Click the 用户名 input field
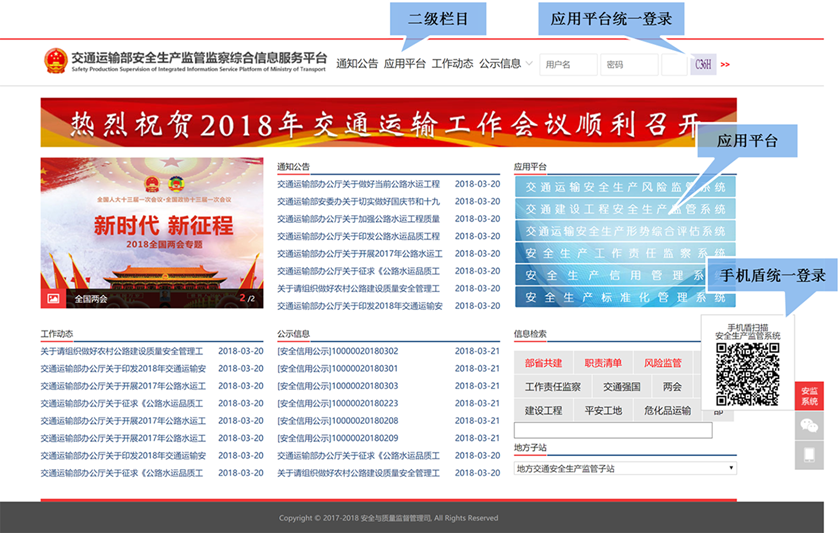 568,65
